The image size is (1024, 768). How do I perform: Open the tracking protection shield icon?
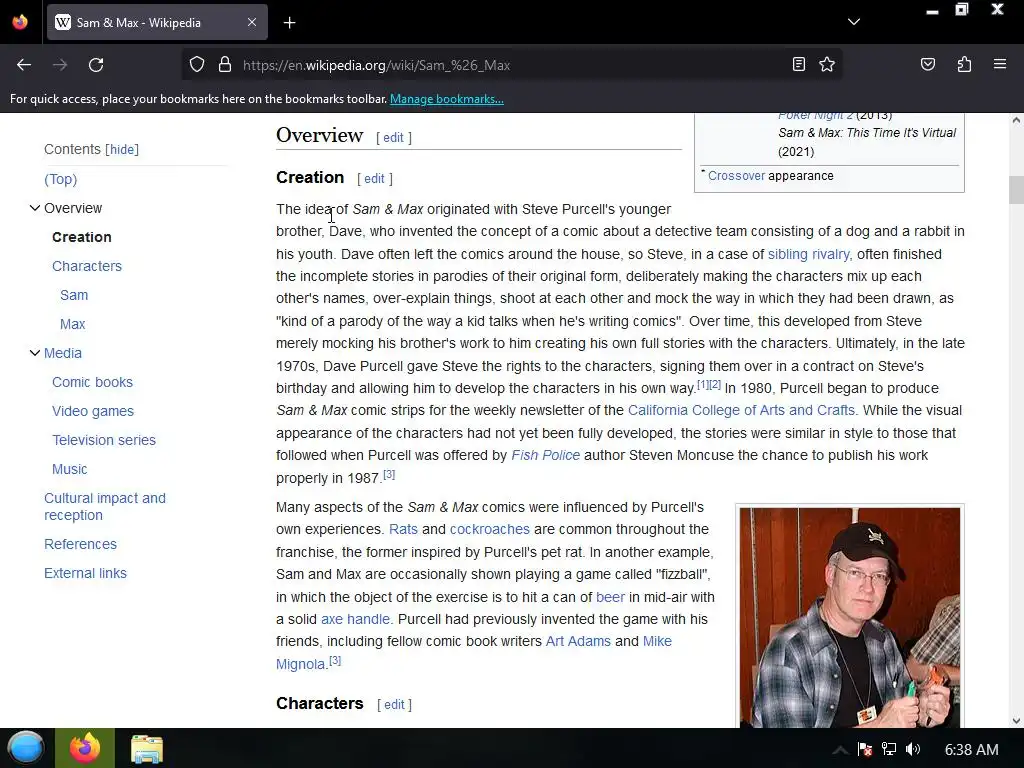[197, 65]
